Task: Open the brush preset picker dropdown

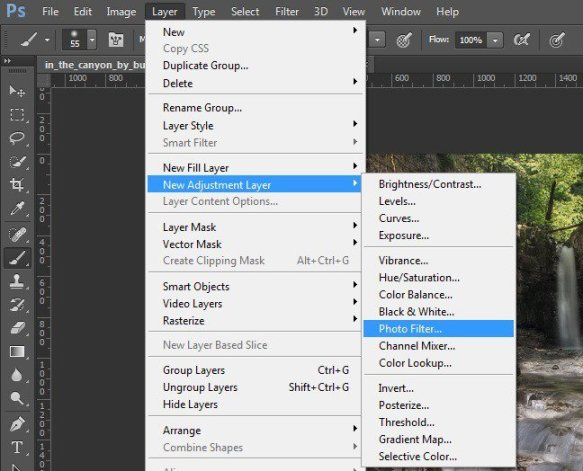Action: (92, 39)
